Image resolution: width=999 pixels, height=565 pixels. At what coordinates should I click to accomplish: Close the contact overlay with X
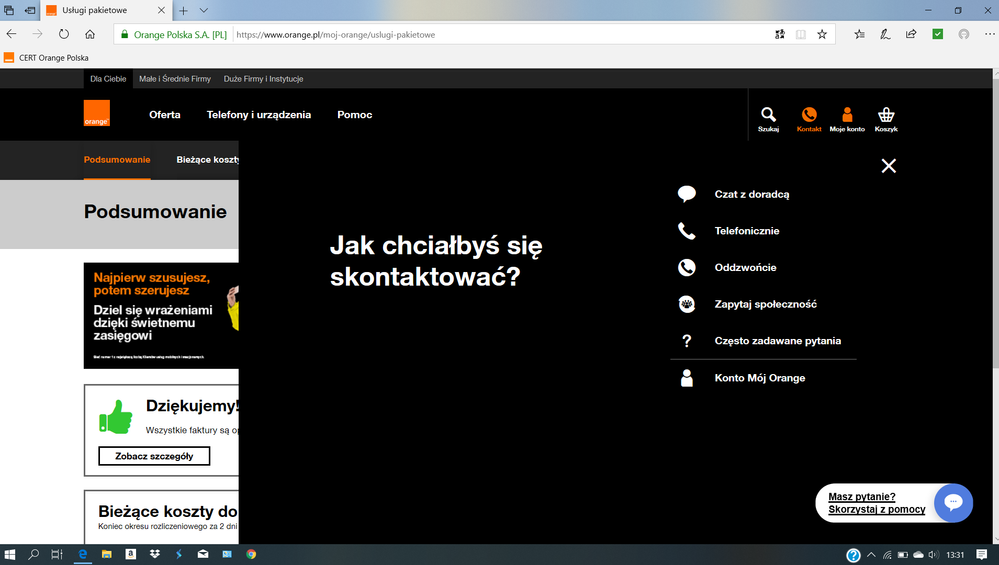tap(888, 166)
